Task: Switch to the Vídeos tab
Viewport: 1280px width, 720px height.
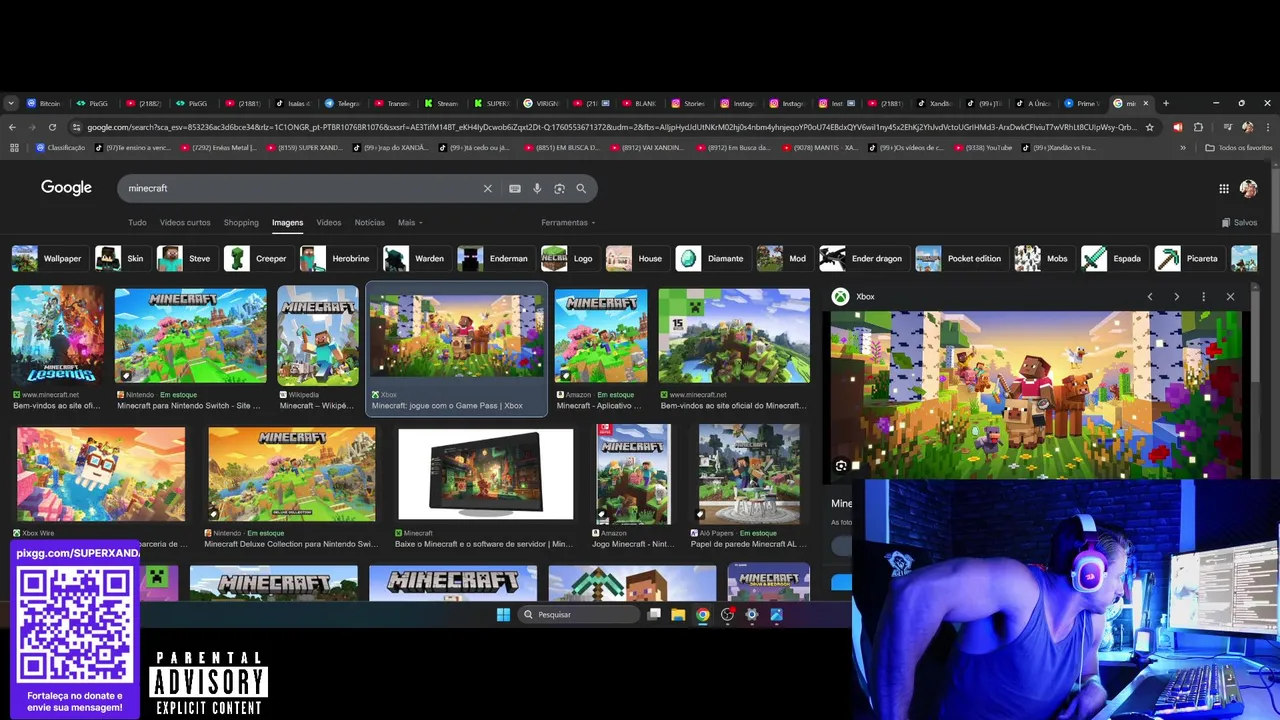Action: point(329,223)
